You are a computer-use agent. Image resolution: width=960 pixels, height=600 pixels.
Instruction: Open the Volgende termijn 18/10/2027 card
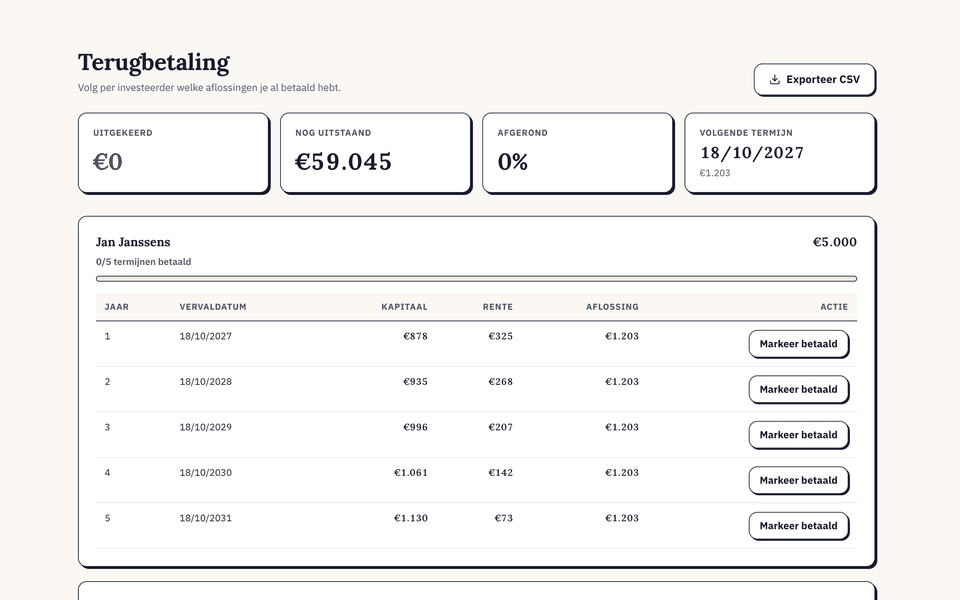point(779,152)
